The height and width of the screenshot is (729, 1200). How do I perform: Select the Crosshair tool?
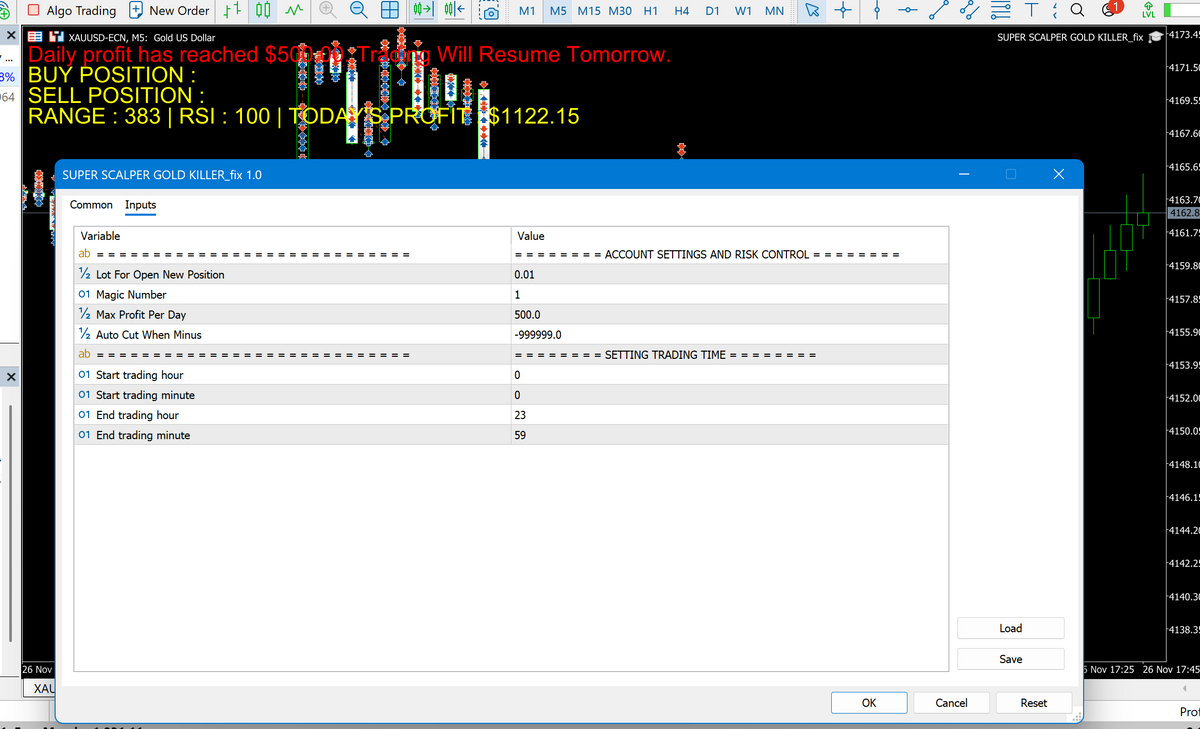[843, 11]
